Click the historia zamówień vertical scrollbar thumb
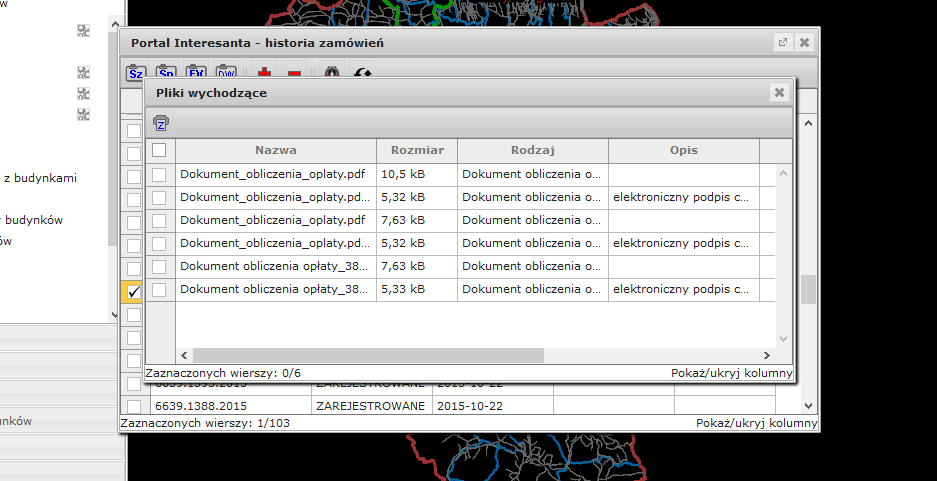This screenshot has height=481, width=937. (x=809, y=289)
